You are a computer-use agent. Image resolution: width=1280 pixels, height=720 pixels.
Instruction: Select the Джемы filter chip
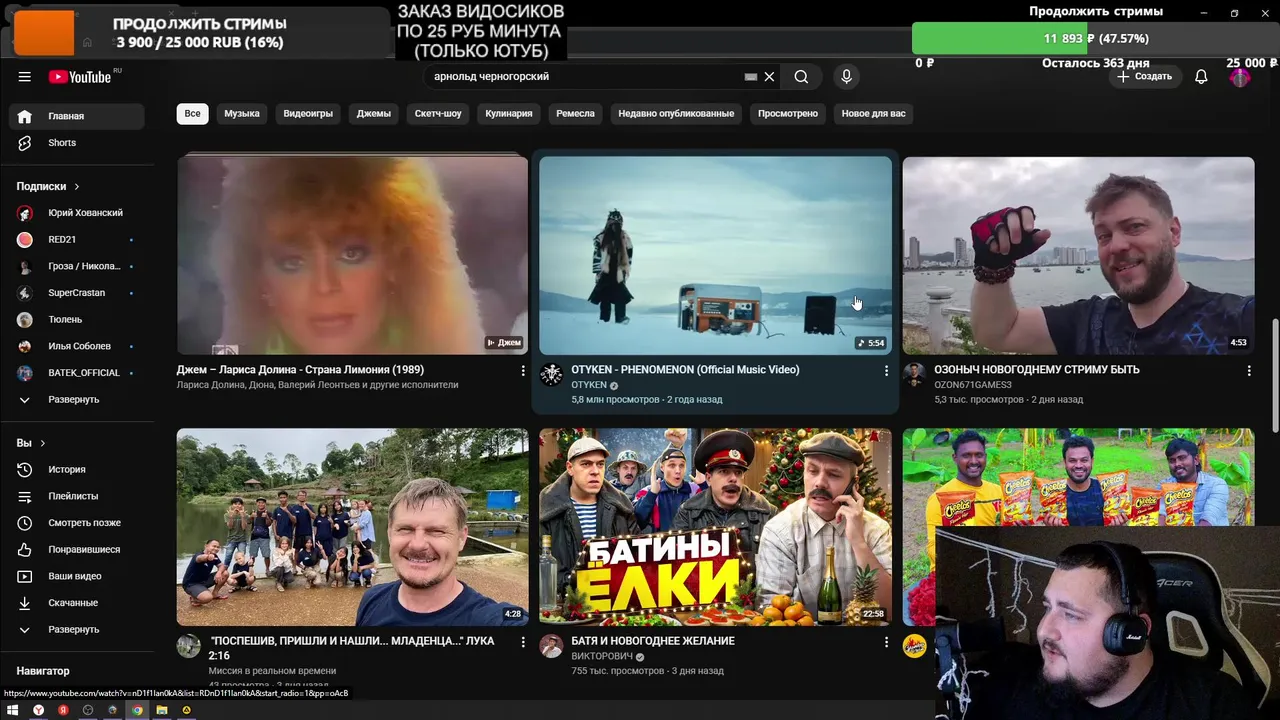coord(374,114)
